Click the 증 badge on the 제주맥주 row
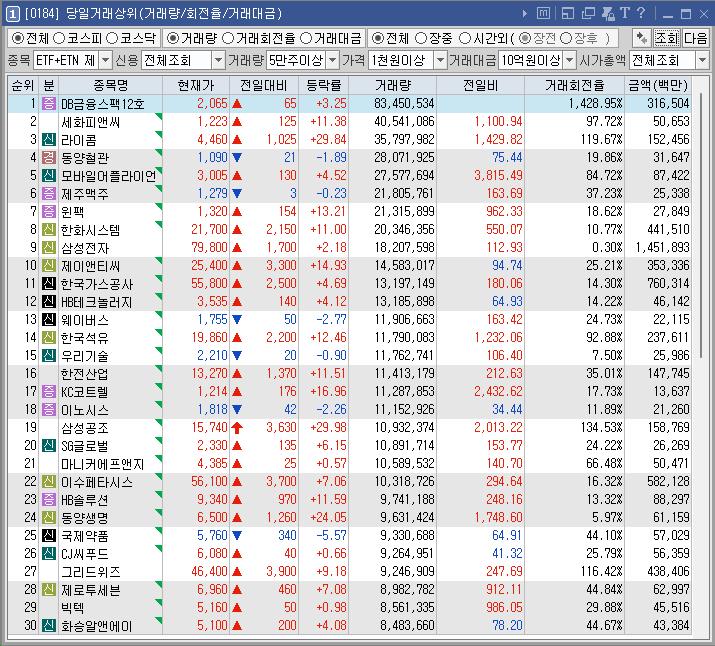The height and width of the screenshot is (646, 715). [x=48, y=193]
